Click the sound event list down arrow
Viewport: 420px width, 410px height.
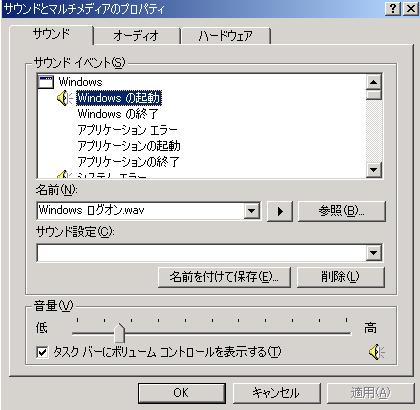pos(374,170)
